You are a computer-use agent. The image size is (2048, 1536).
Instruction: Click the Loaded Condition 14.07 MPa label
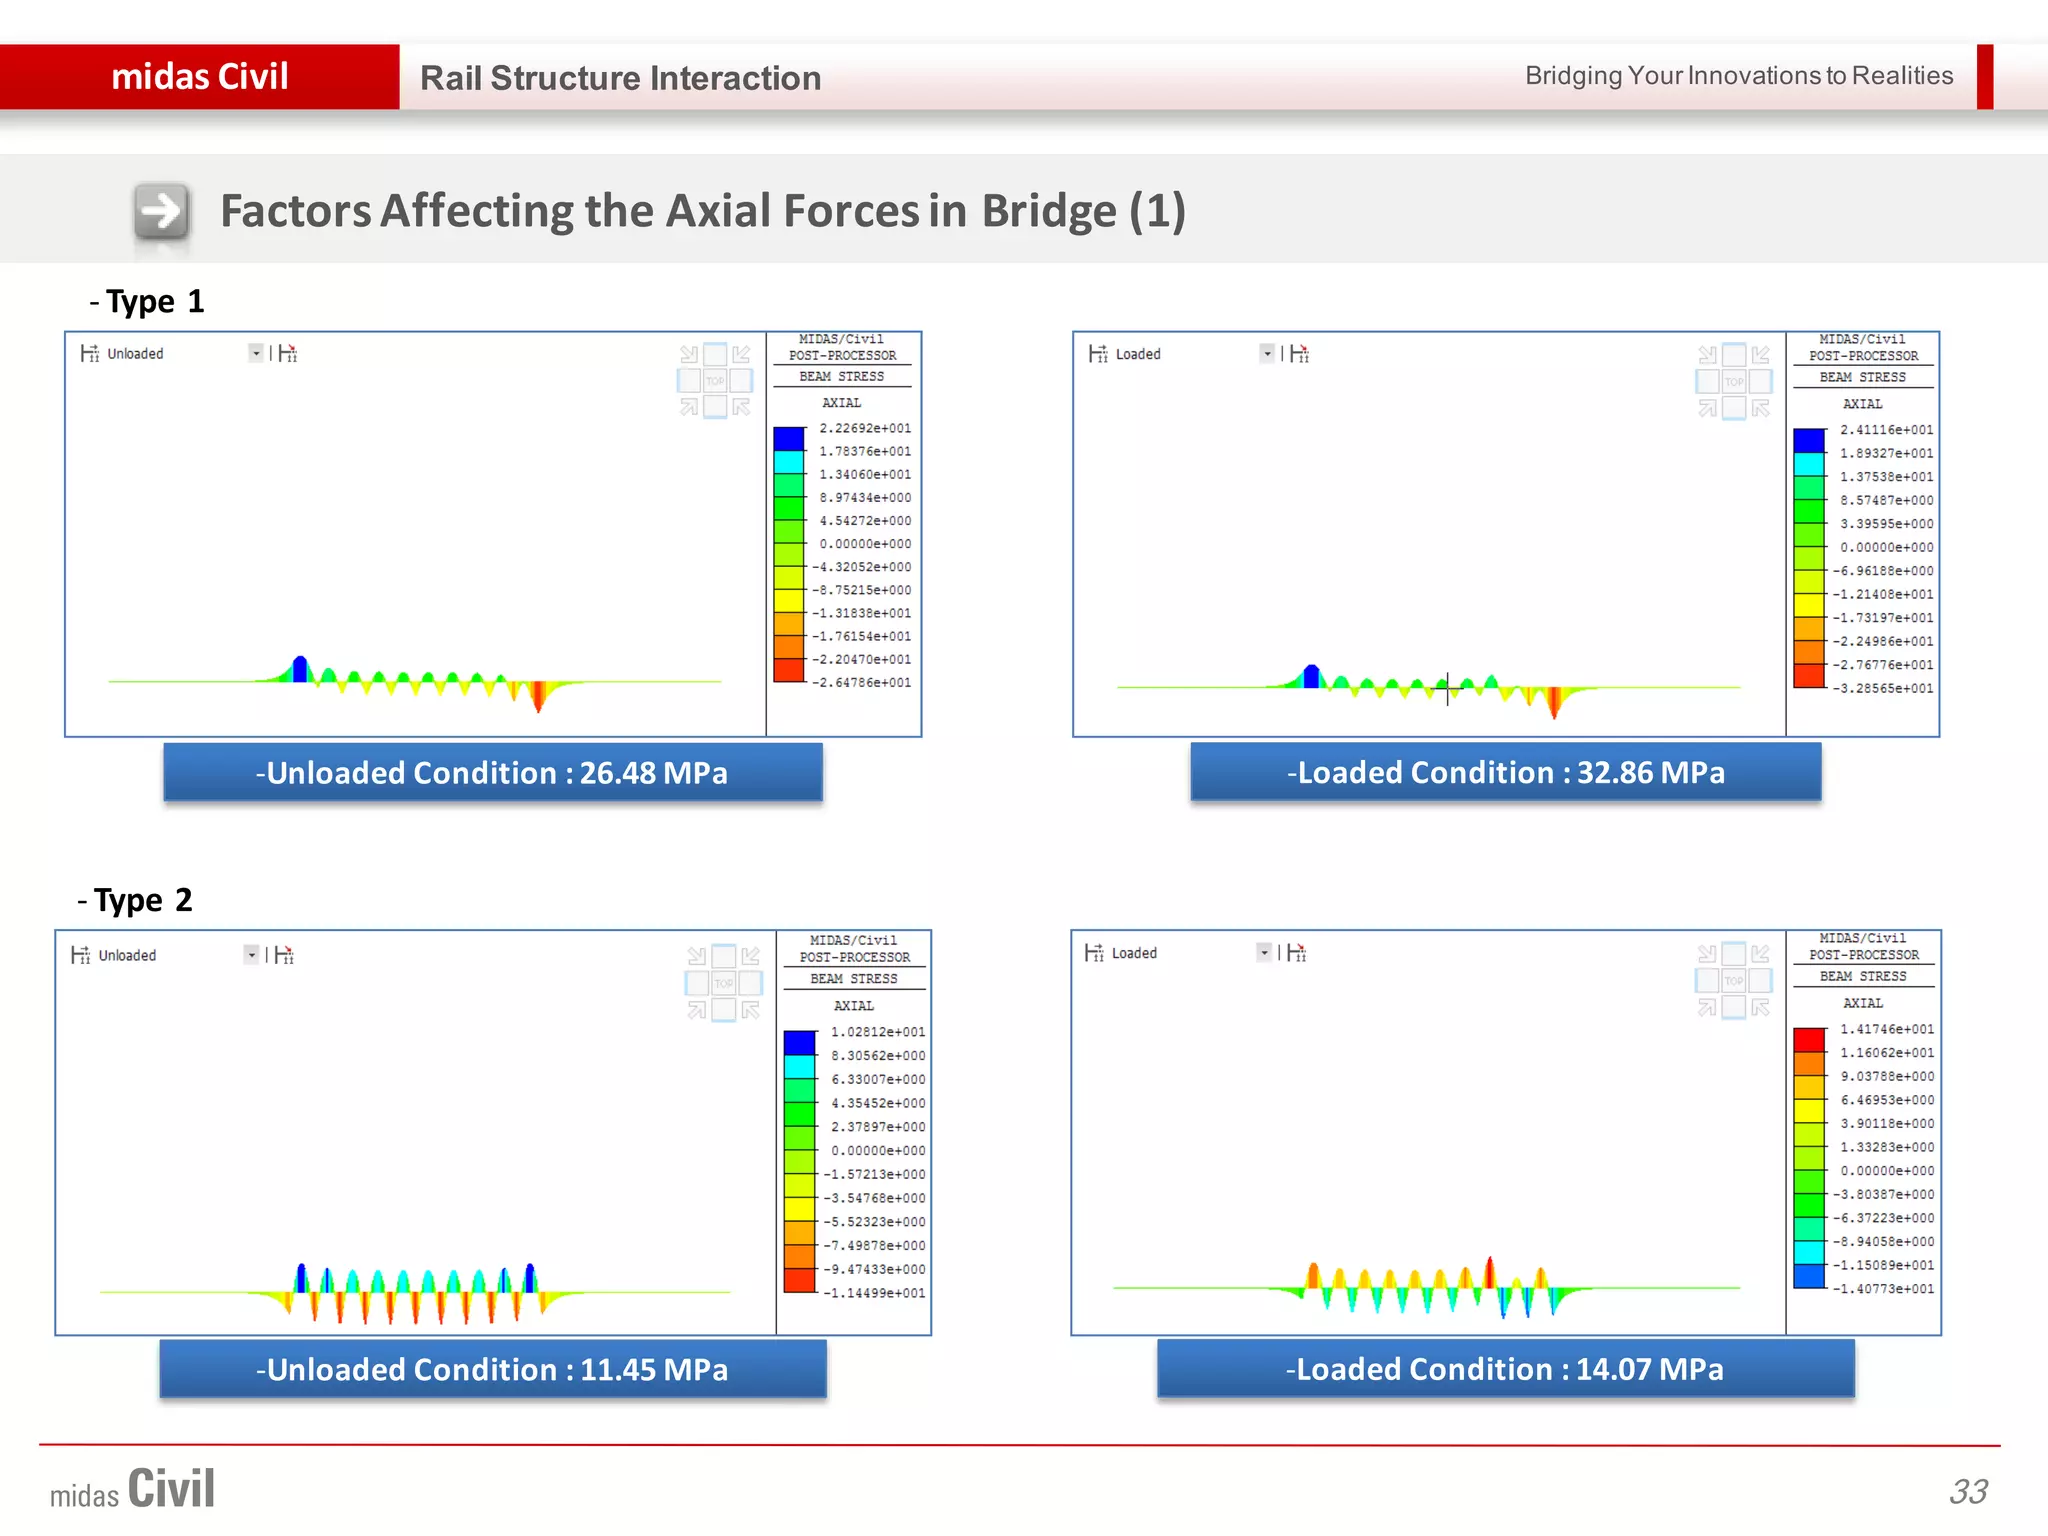click(x=1505, y=1369)
